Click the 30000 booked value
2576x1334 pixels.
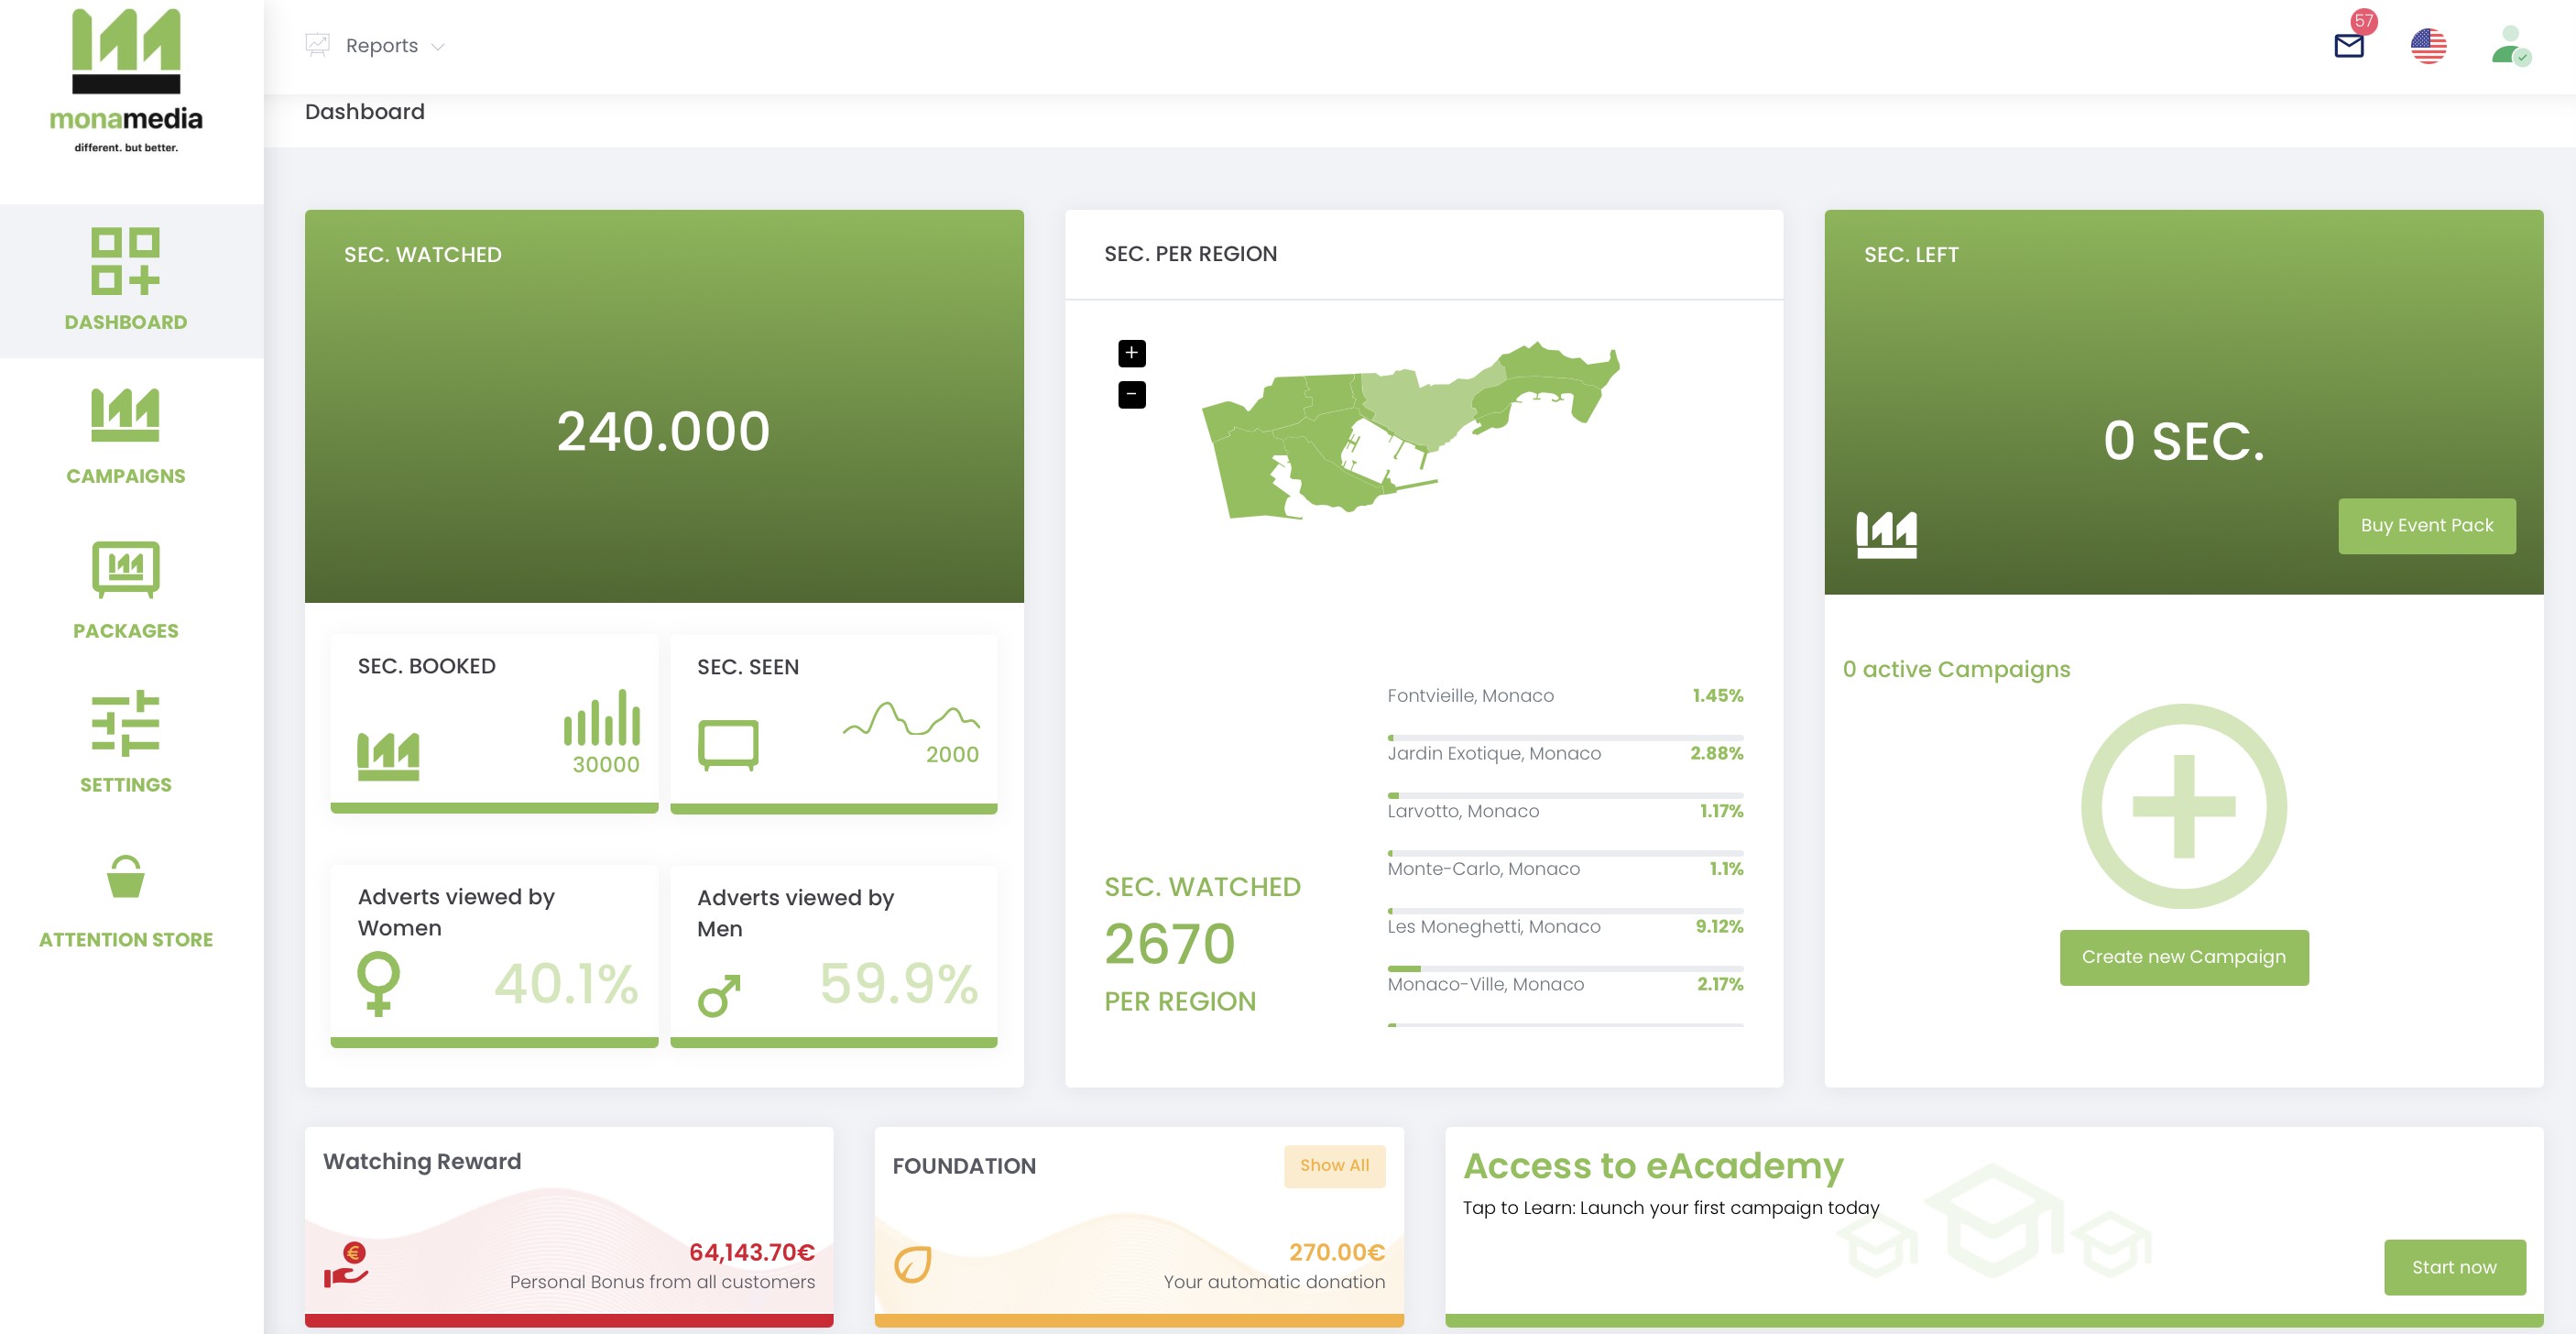[606, 765]
